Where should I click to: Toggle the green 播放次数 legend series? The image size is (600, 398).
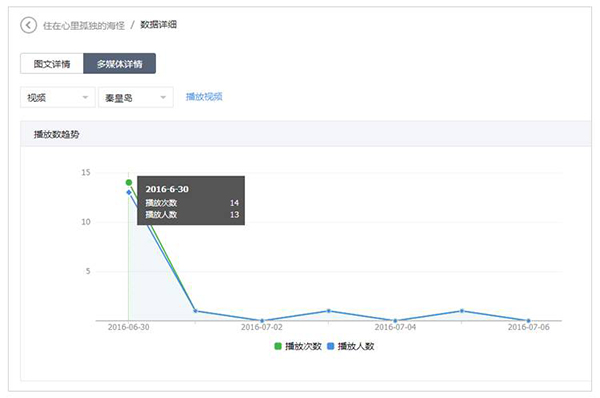(x=298, y=346)
